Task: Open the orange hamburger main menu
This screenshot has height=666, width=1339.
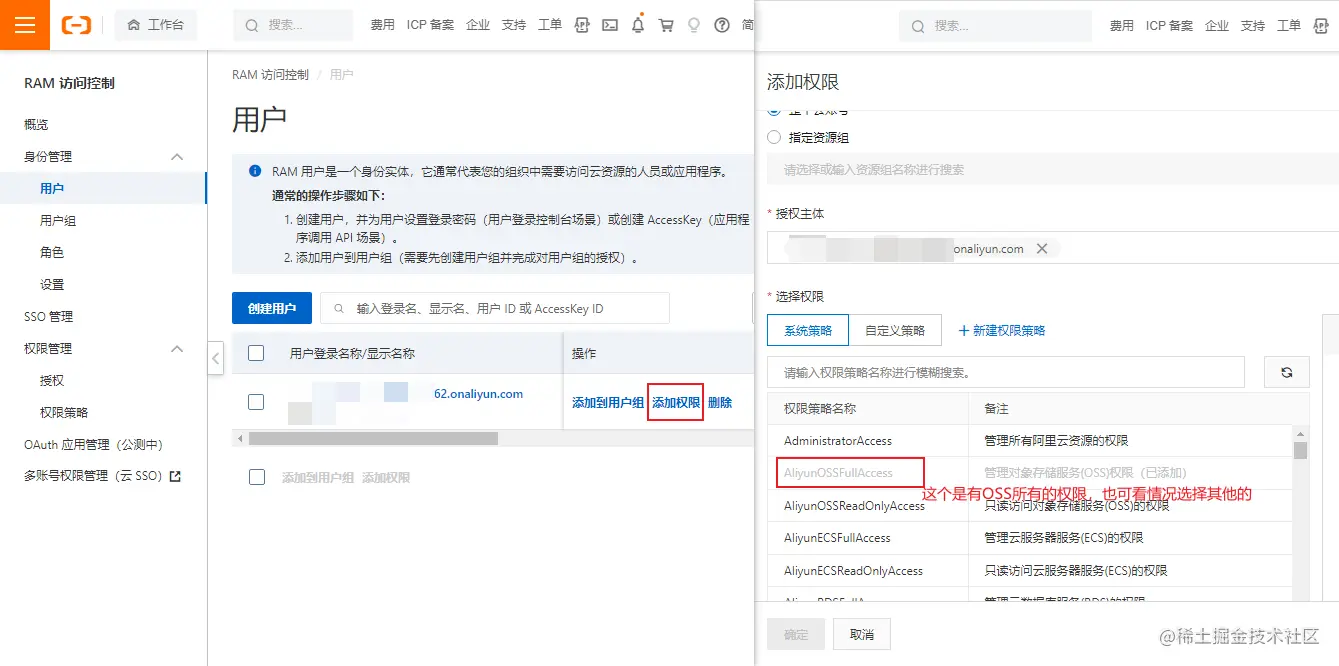Action: coord(25,25)
